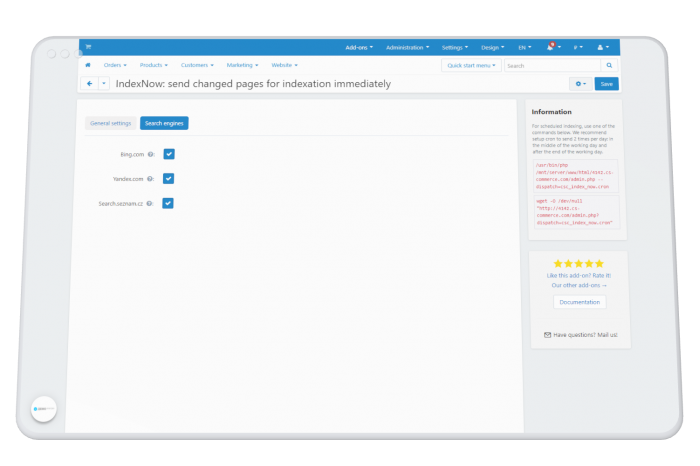The height and width of the screenshot is (466, 700).
Task: Open the storefront cart icon
Action: [88, 47]
